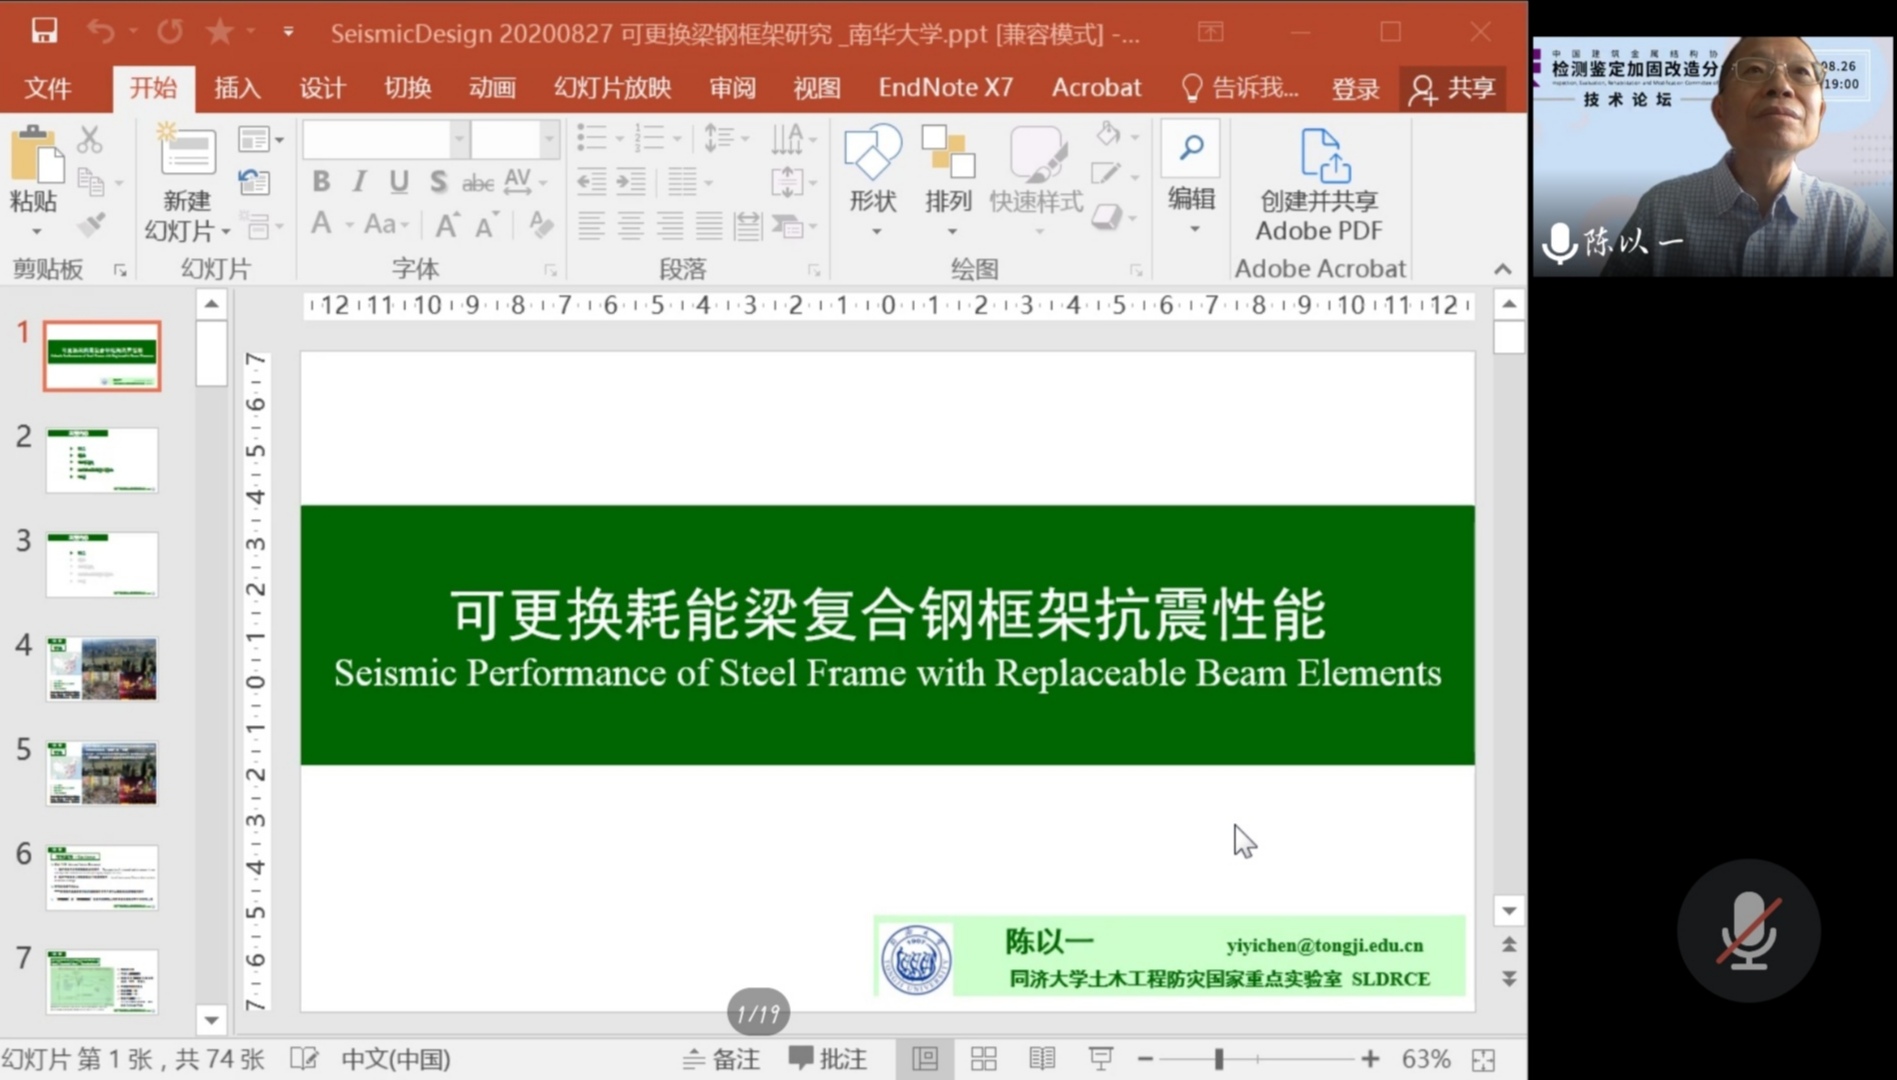Viewport: 1897px width, 1080px height.
Task: Expand the font name dropdown
Action: [459, 140]
